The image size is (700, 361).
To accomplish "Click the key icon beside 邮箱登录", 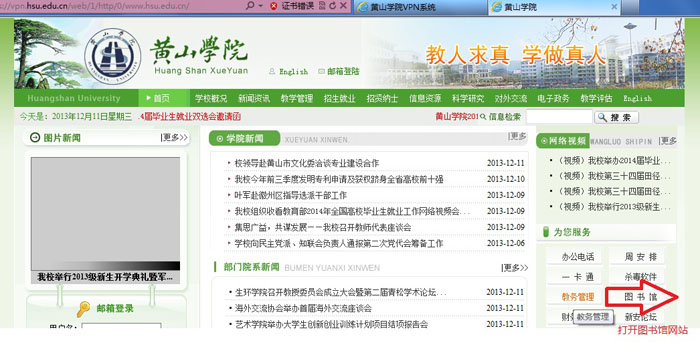I will pos(83,309).
